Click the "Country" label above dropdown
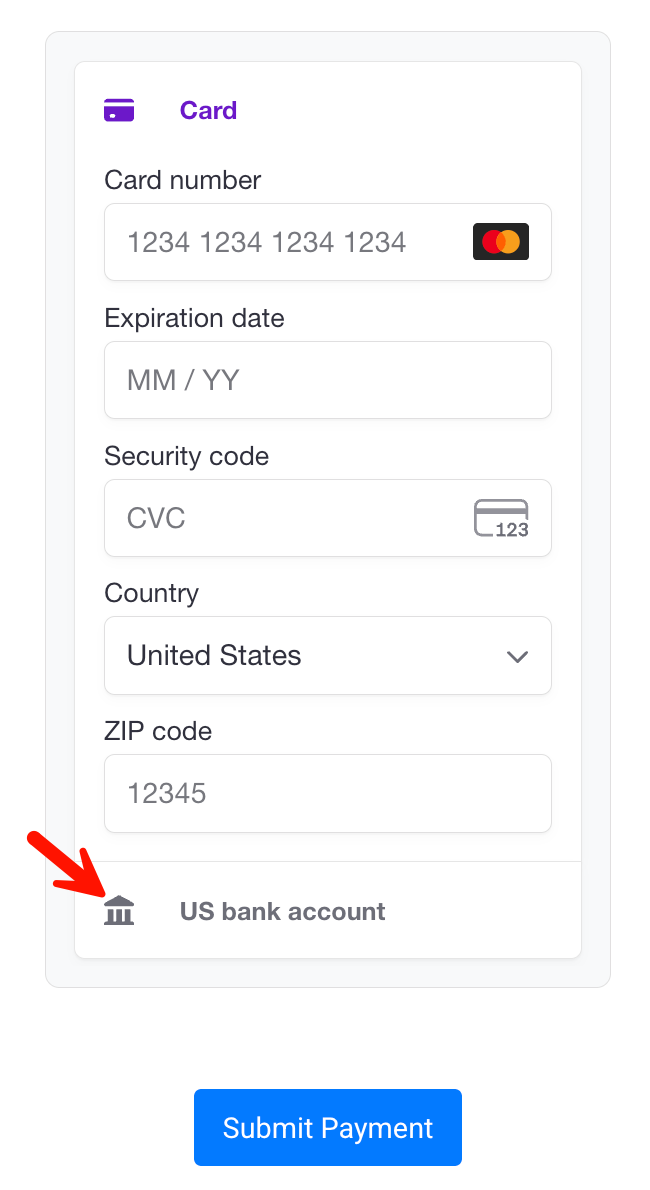Viewport: 650px width, 1190px height. click(x=151, y=593)
